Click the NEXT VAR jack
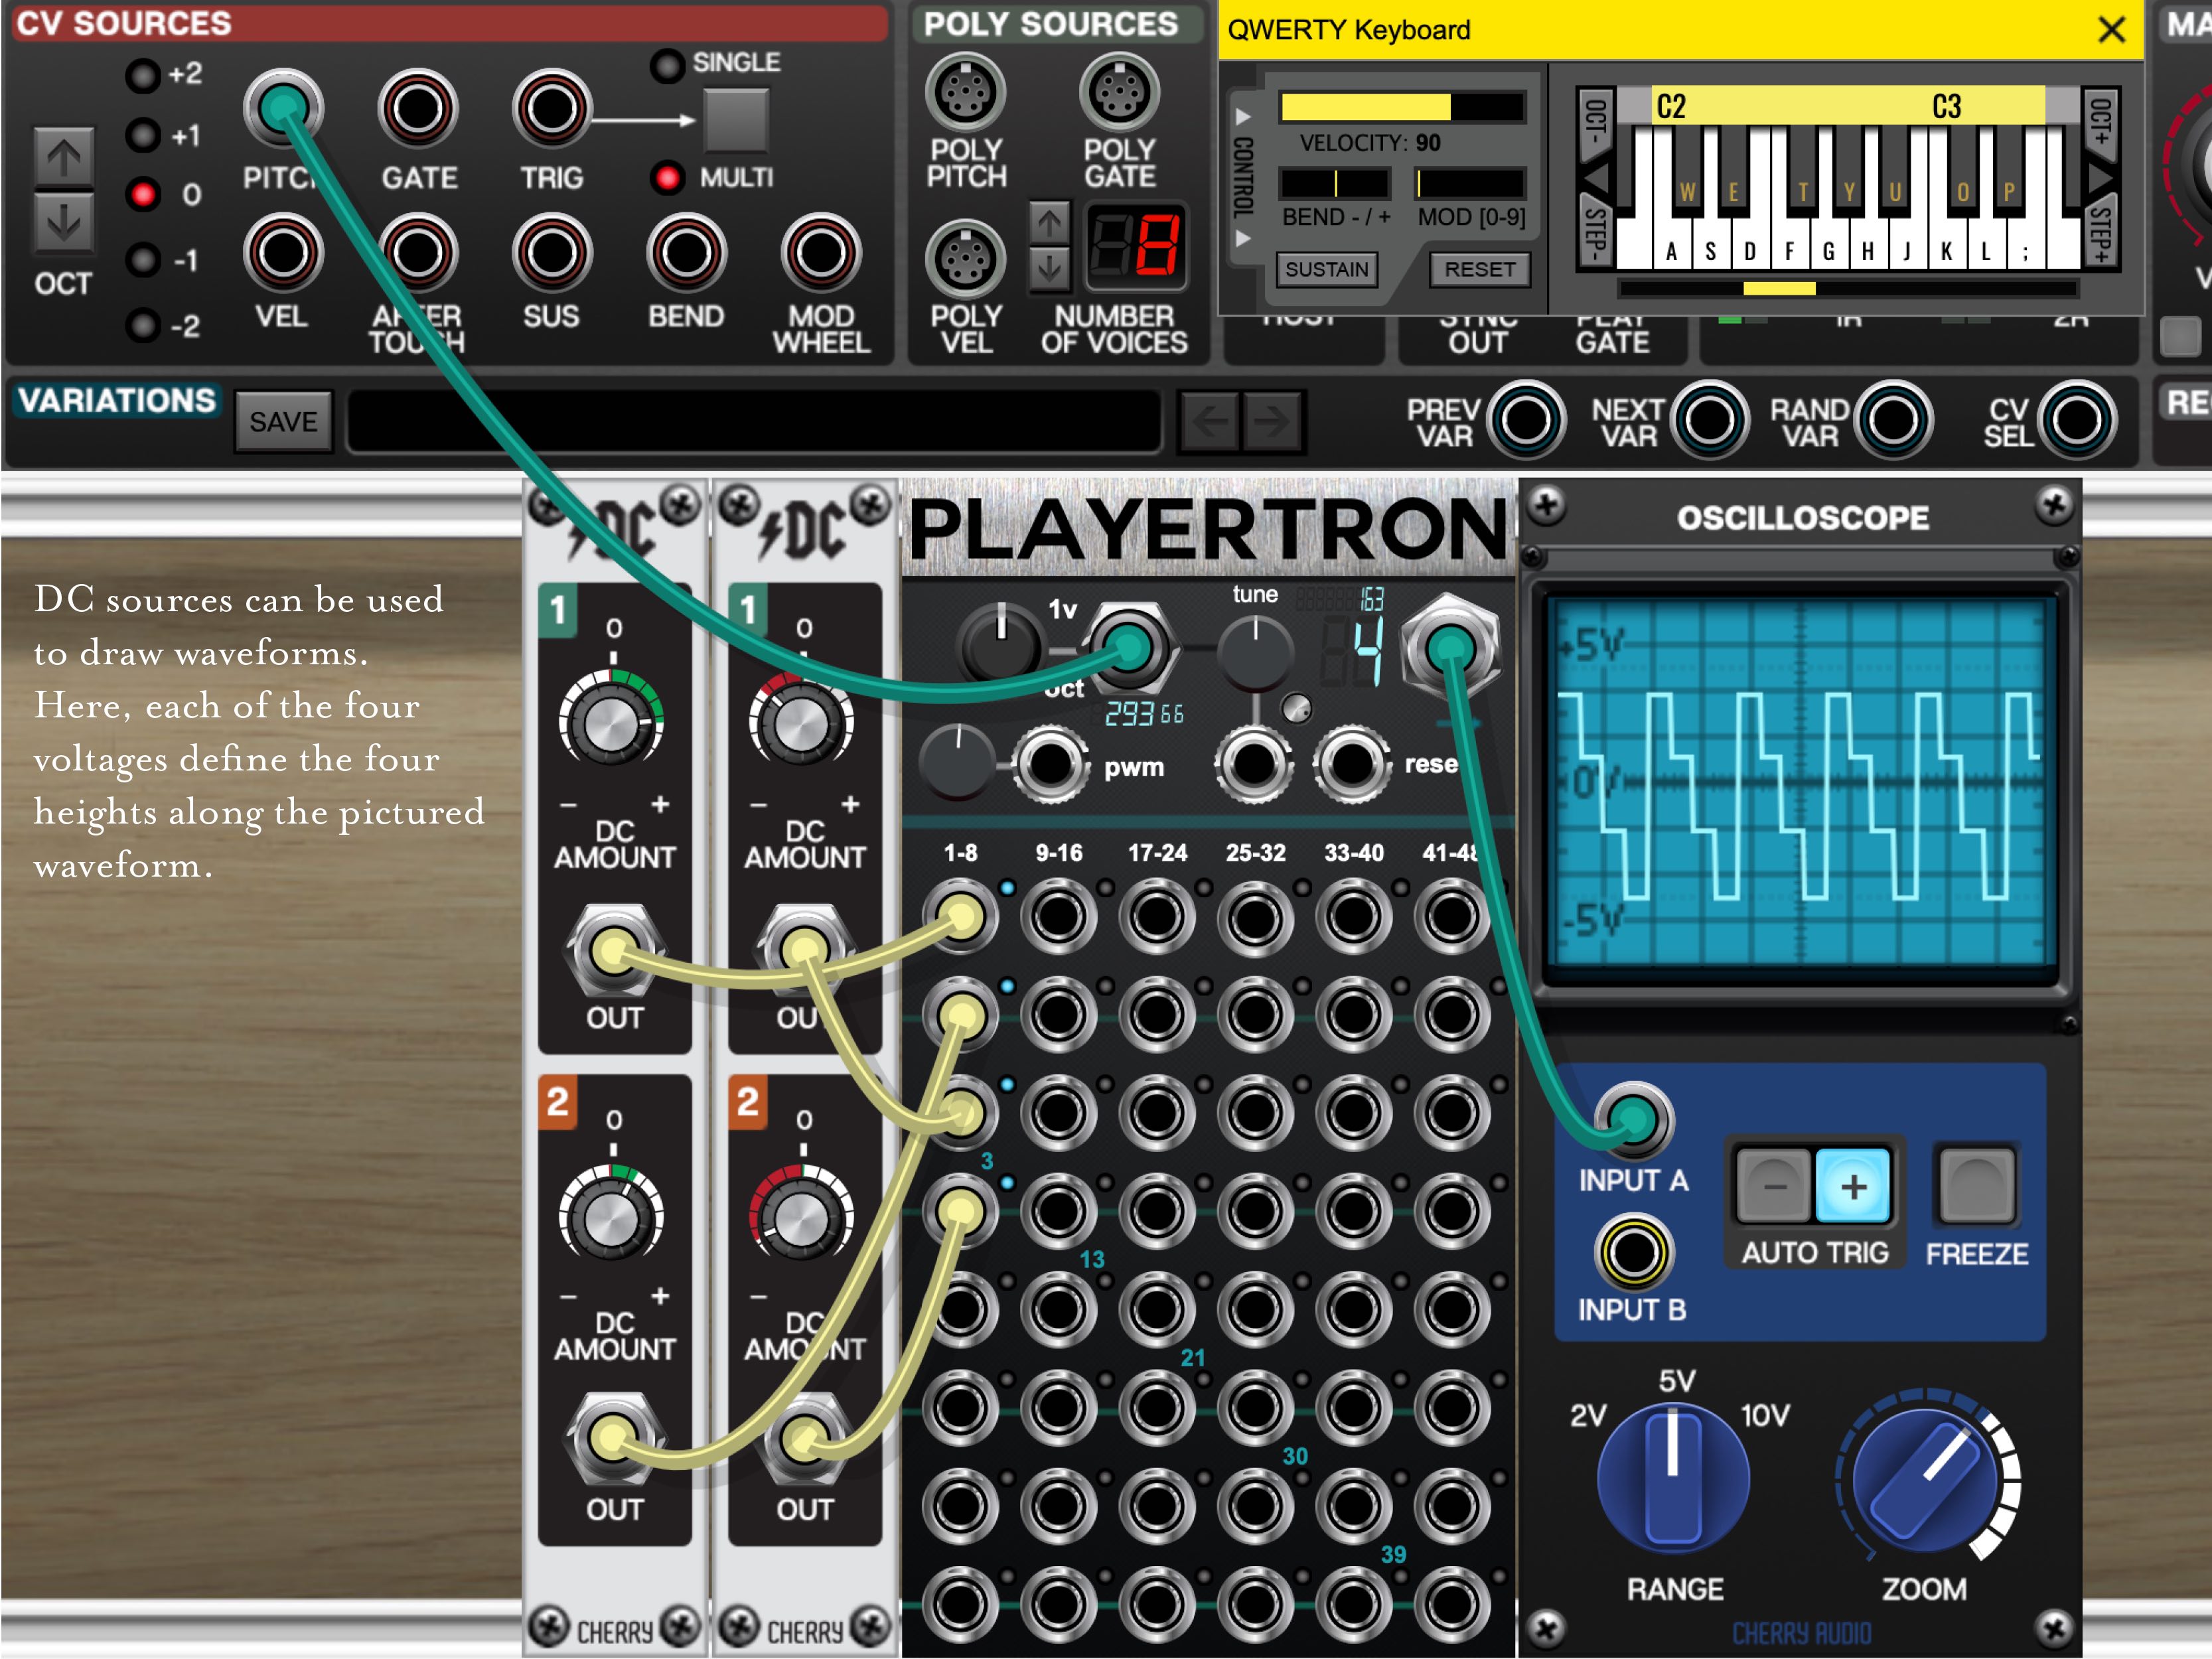This screenshot has height=1659, width=2212. pyautogui.click(x=1709, y=420)
